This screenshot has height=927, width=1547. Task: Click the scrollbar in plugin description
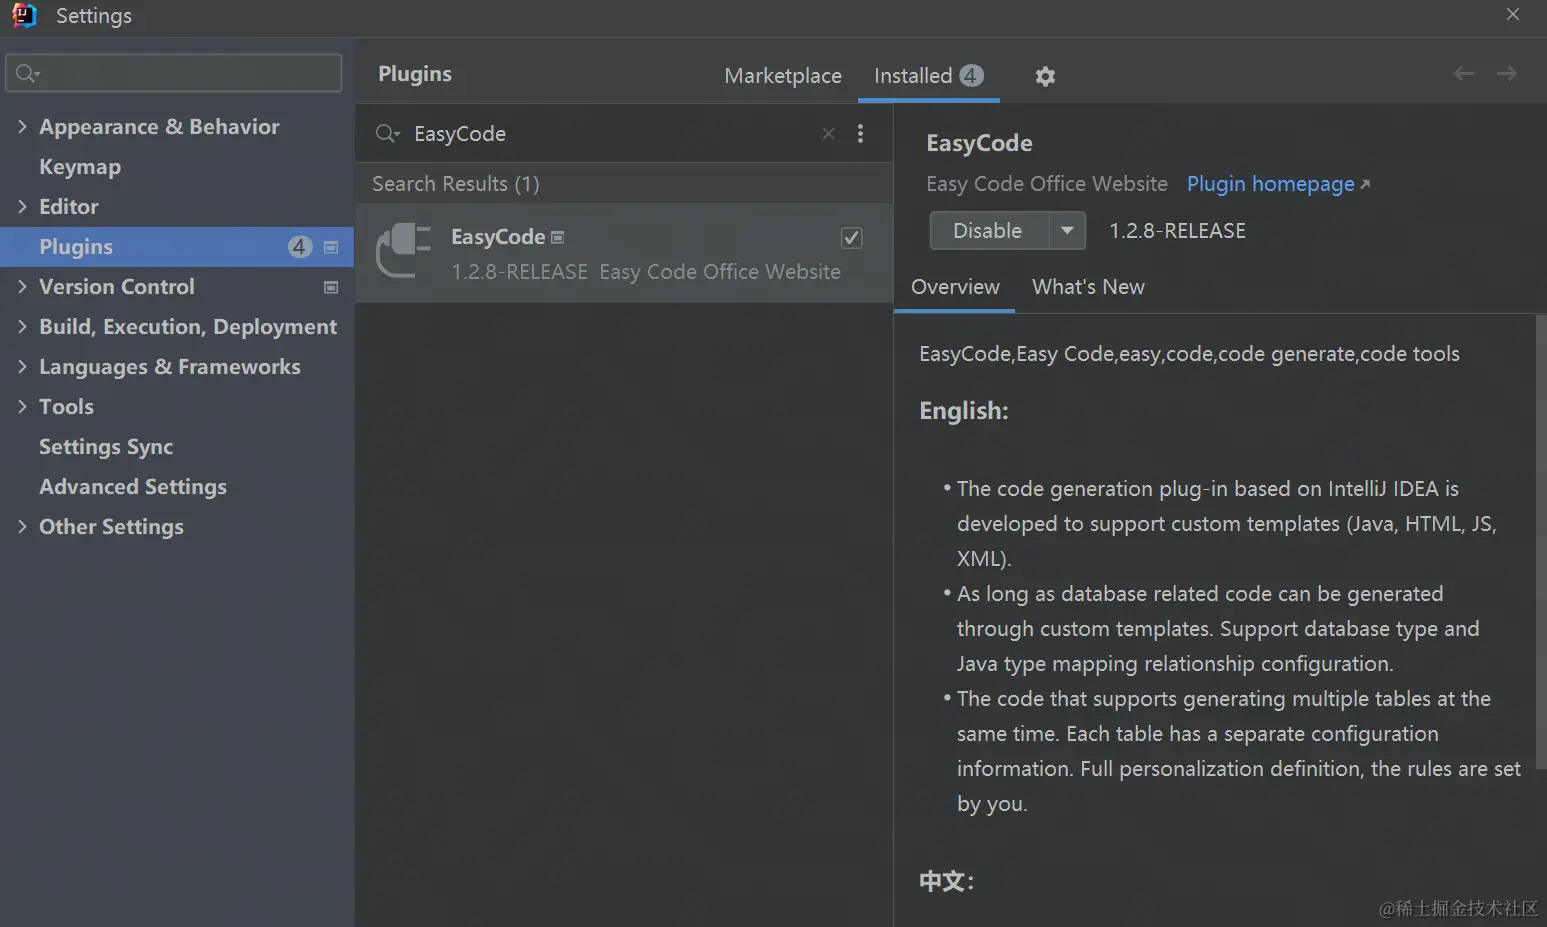click(x=1540, y=541)
